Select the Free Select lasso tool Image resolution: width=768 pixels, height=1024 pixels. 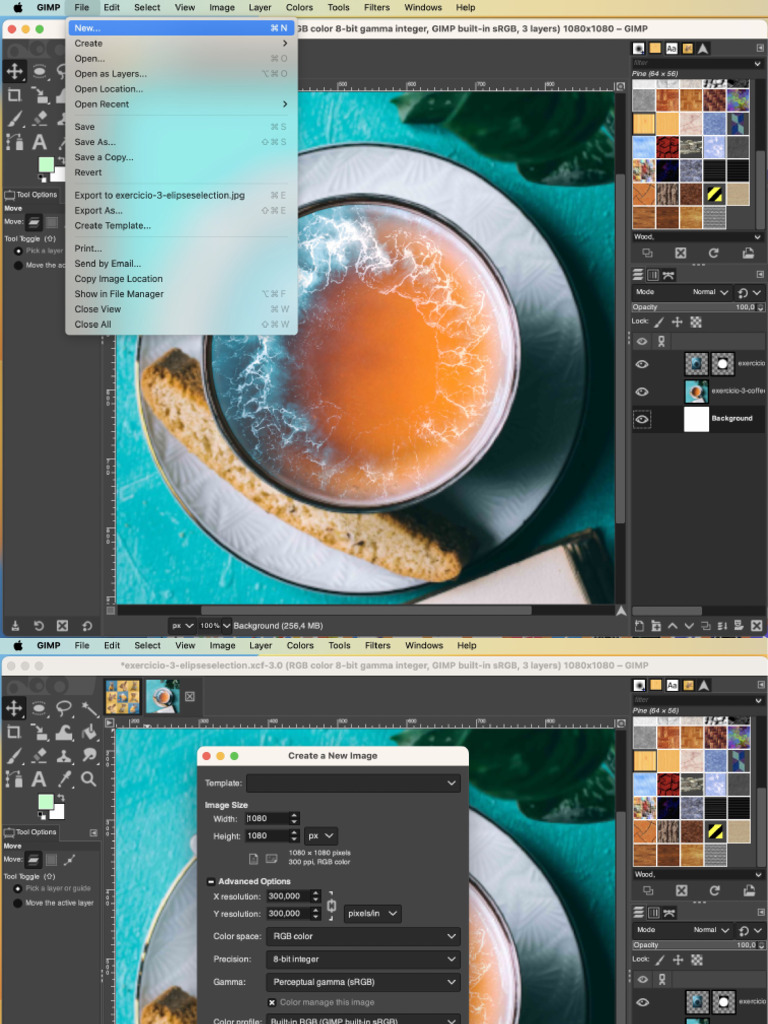click(x=64, y=709)
